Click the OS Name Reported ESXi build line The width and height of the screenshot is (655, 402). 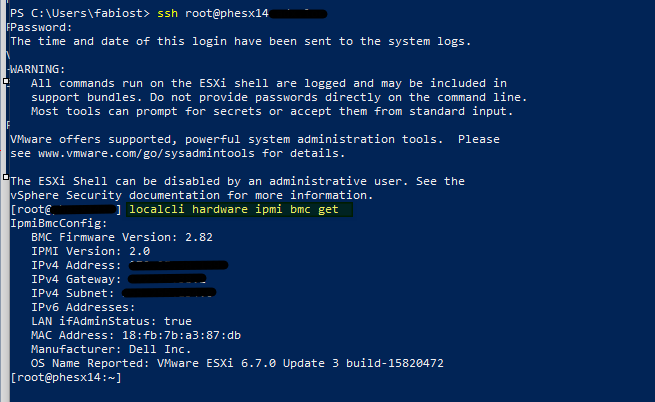(237, 363)
